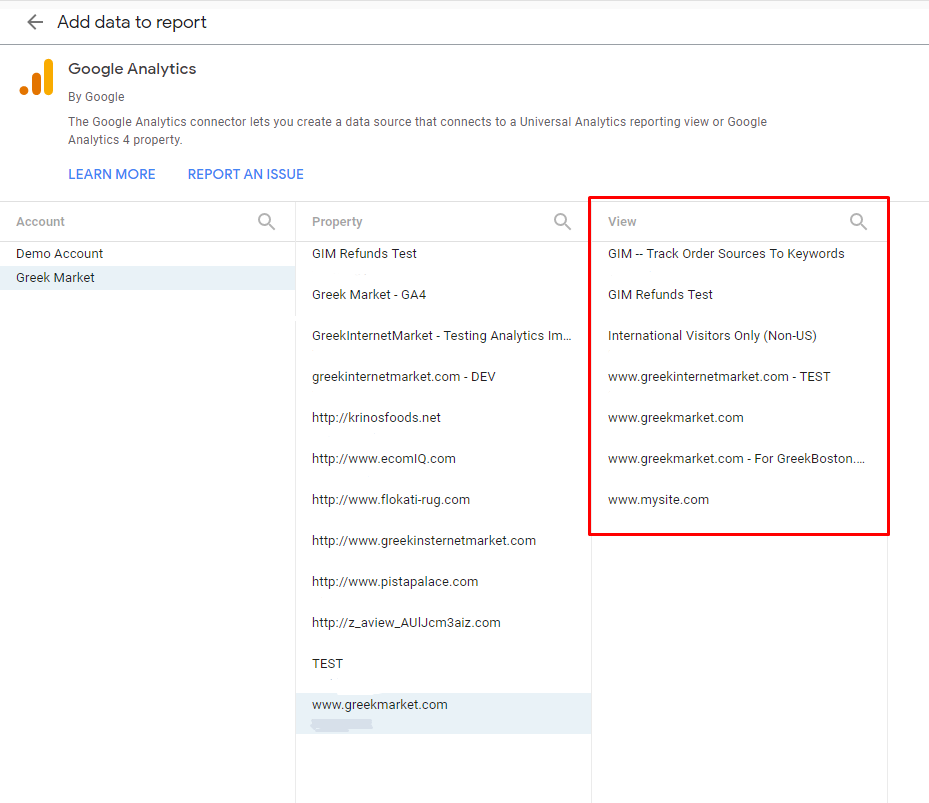929x803 pixels.
Task: Choose the Greek Market - GA4 property
Action: [369, 295]
